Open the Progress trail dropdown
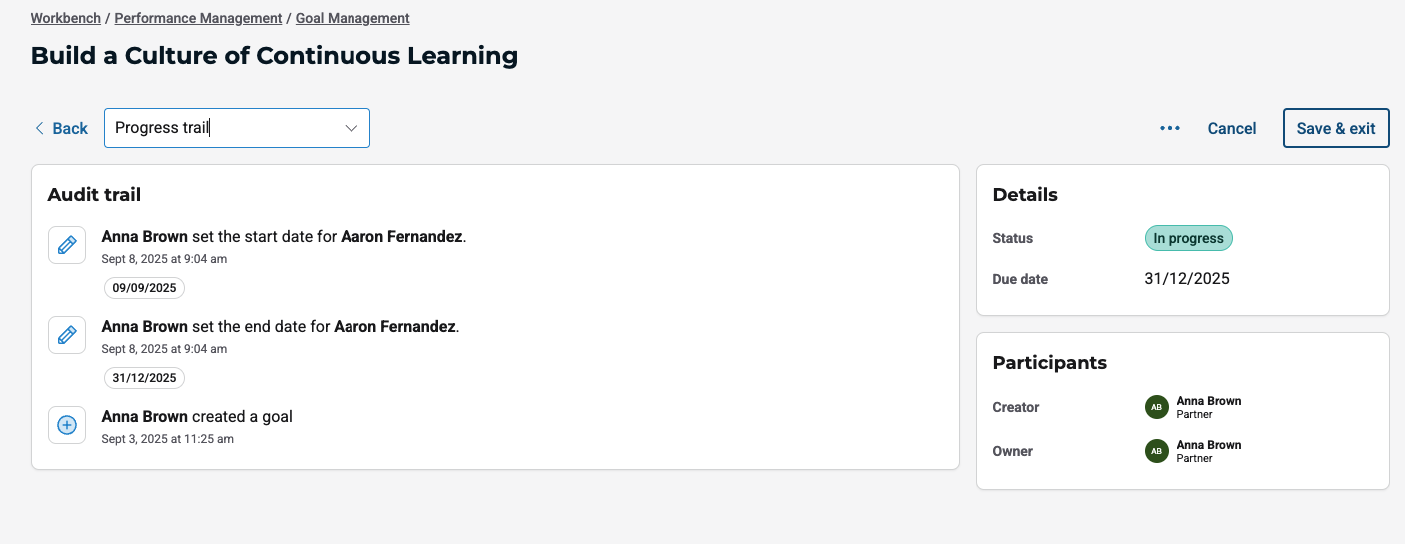 [x=236, y=128]
